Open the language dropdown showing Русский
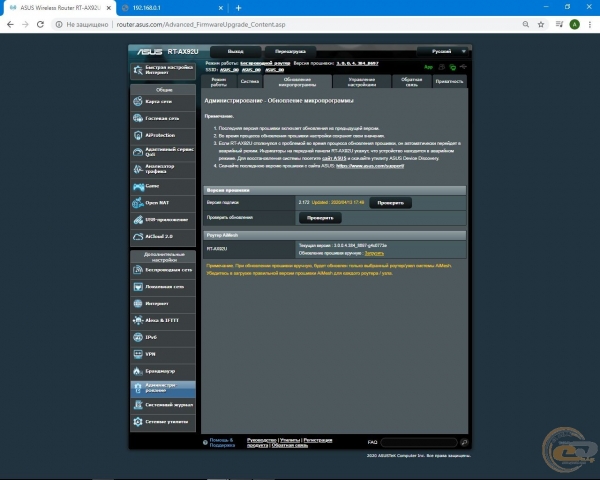 (443, 51)
